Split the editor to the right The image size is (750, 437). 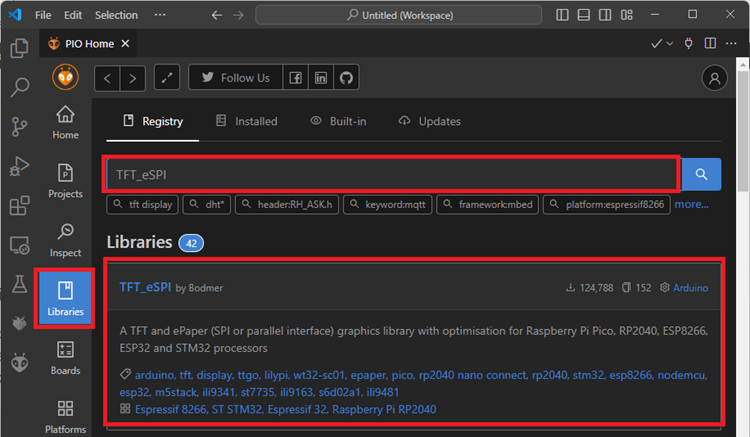click(710, 44)
